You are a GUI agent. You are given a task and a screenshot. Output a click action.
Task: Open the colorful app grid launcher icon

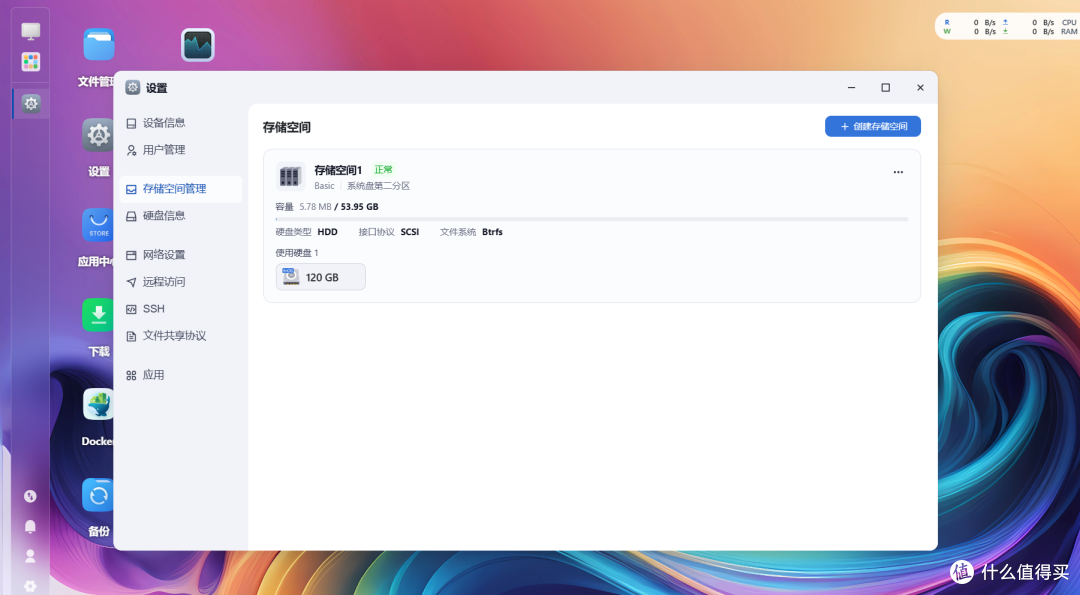click(30, 62)
